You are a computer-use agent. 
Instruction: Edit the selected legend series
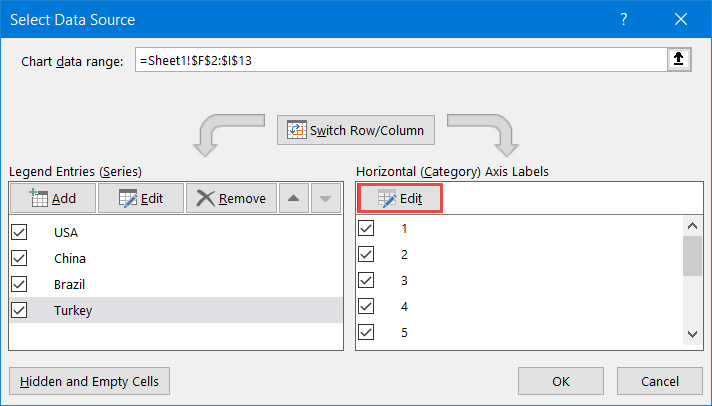point(140,198)
